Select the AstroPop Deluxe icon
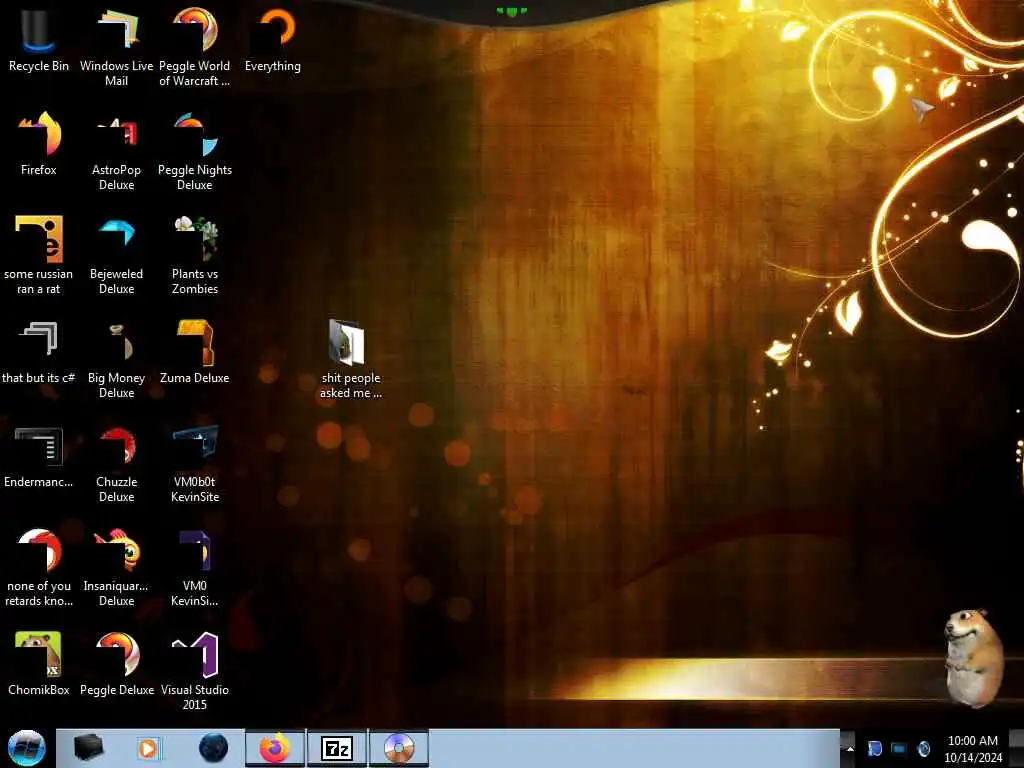This screenshot has height=768, width=1024. click(116, 152)
